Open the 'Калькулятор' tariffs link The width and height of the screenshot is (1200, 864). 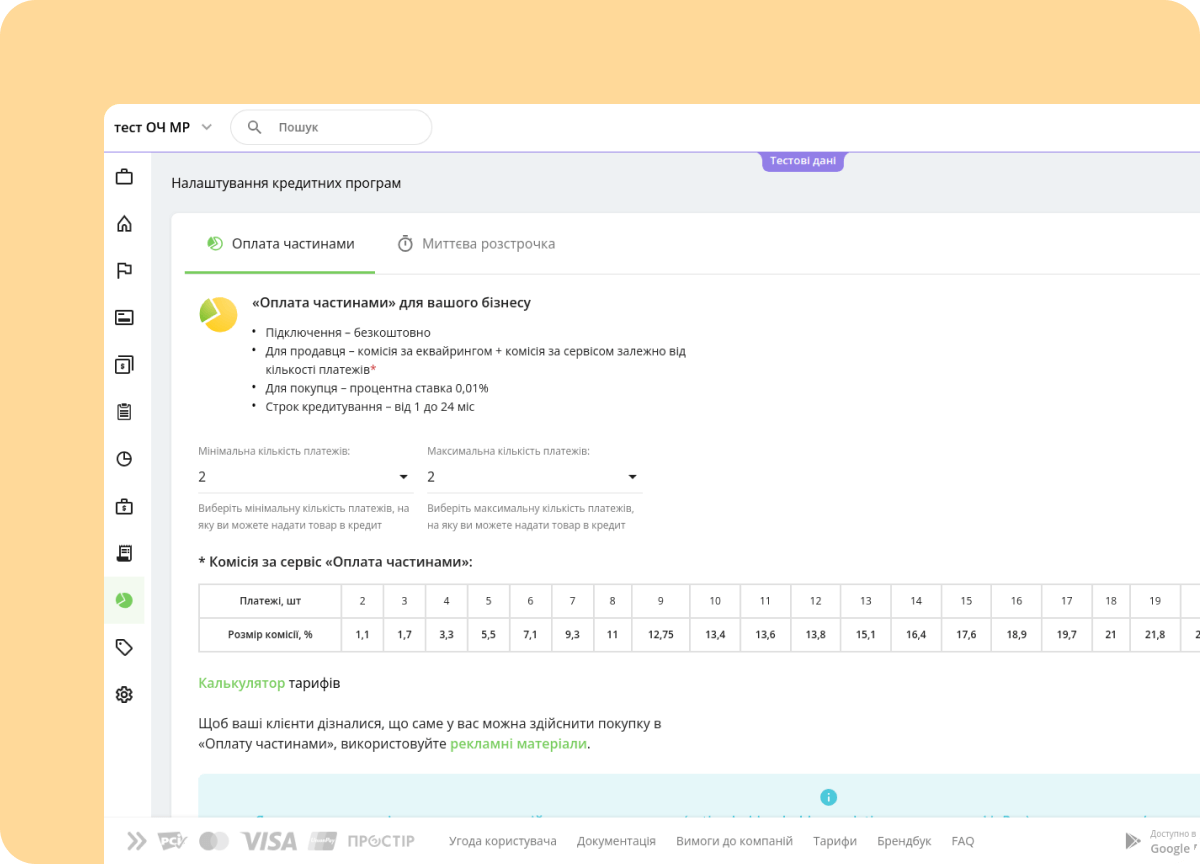(x=241, y=683)
